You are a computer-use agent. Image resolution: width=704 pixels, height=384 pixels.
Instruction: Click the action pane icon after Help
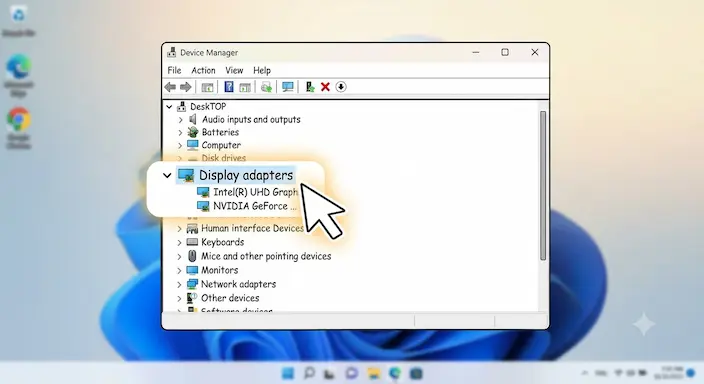point(245,87)
